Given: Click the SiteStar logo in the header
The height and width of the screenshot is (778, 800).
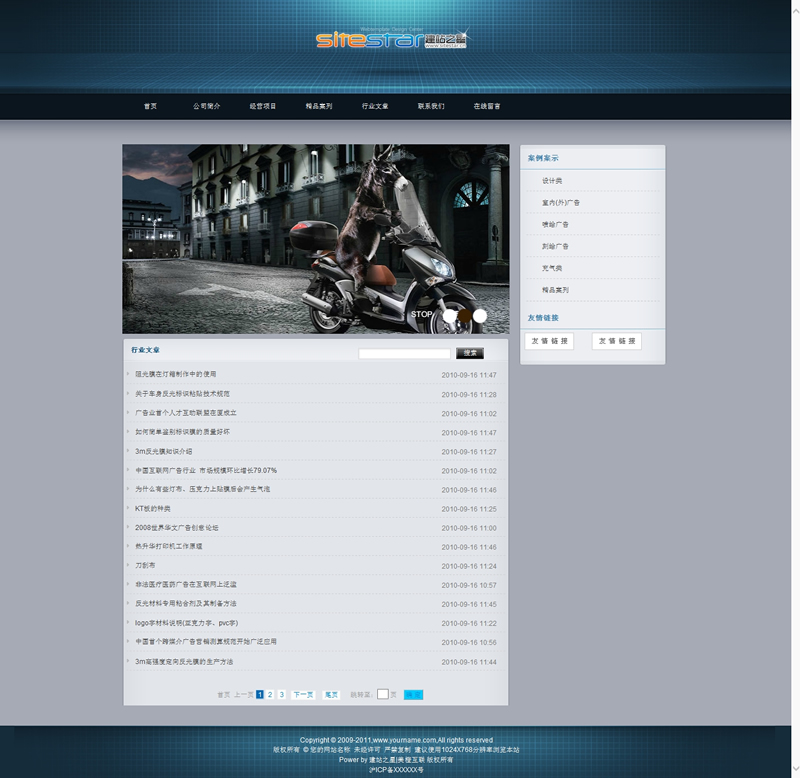Looking at the screenshot, I should (x=391, y=40).
